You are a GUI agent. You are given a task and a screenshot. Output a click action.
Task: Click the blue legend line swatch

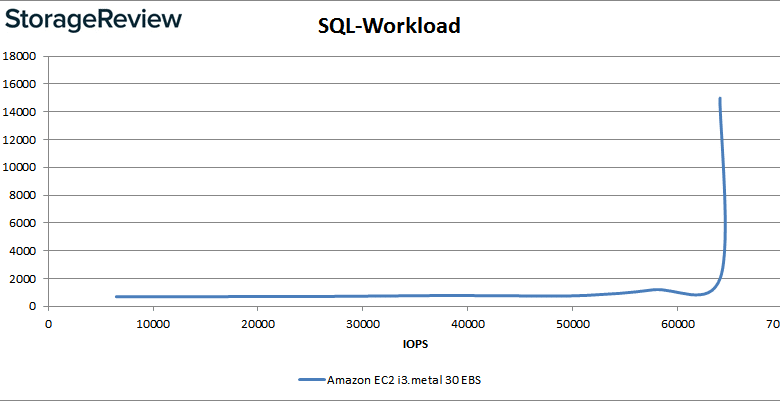coord(312,380)
